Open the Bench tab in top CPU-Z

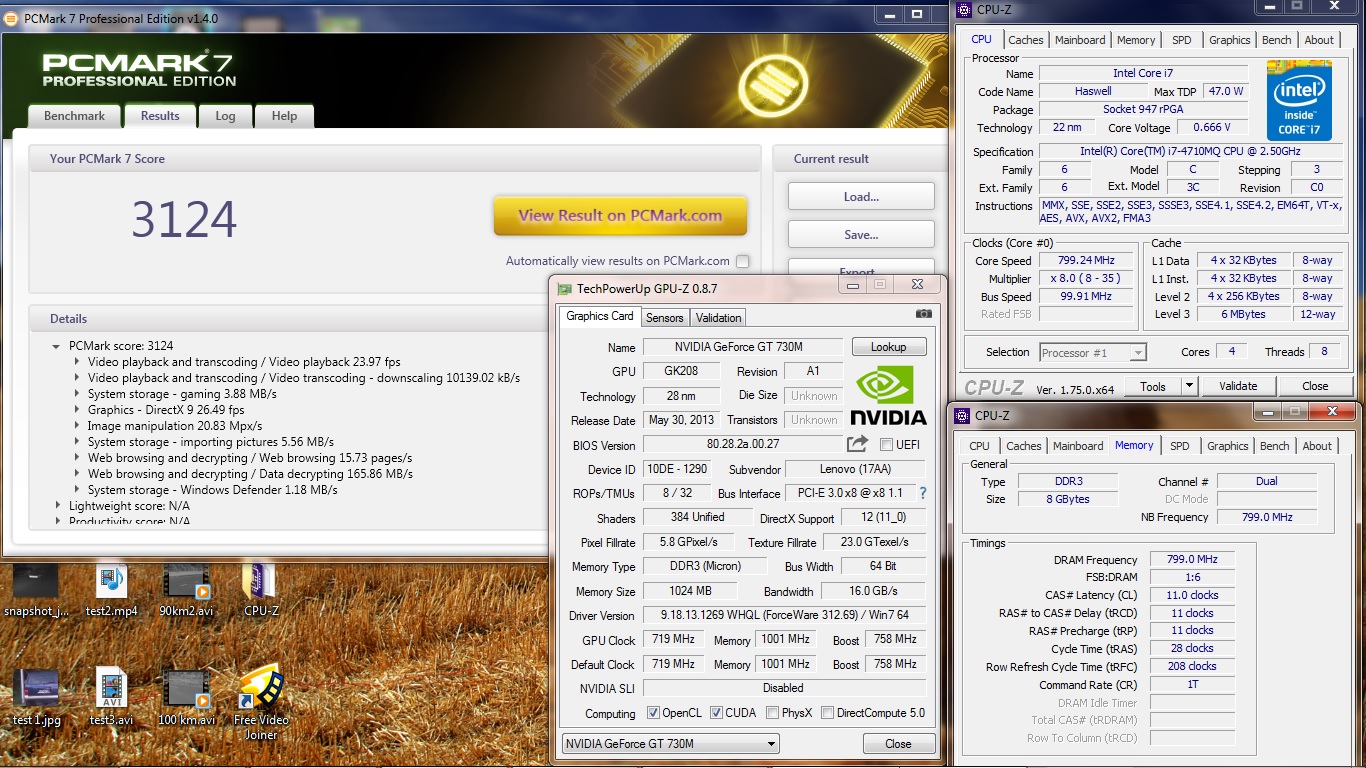[x=1276, y=40]
